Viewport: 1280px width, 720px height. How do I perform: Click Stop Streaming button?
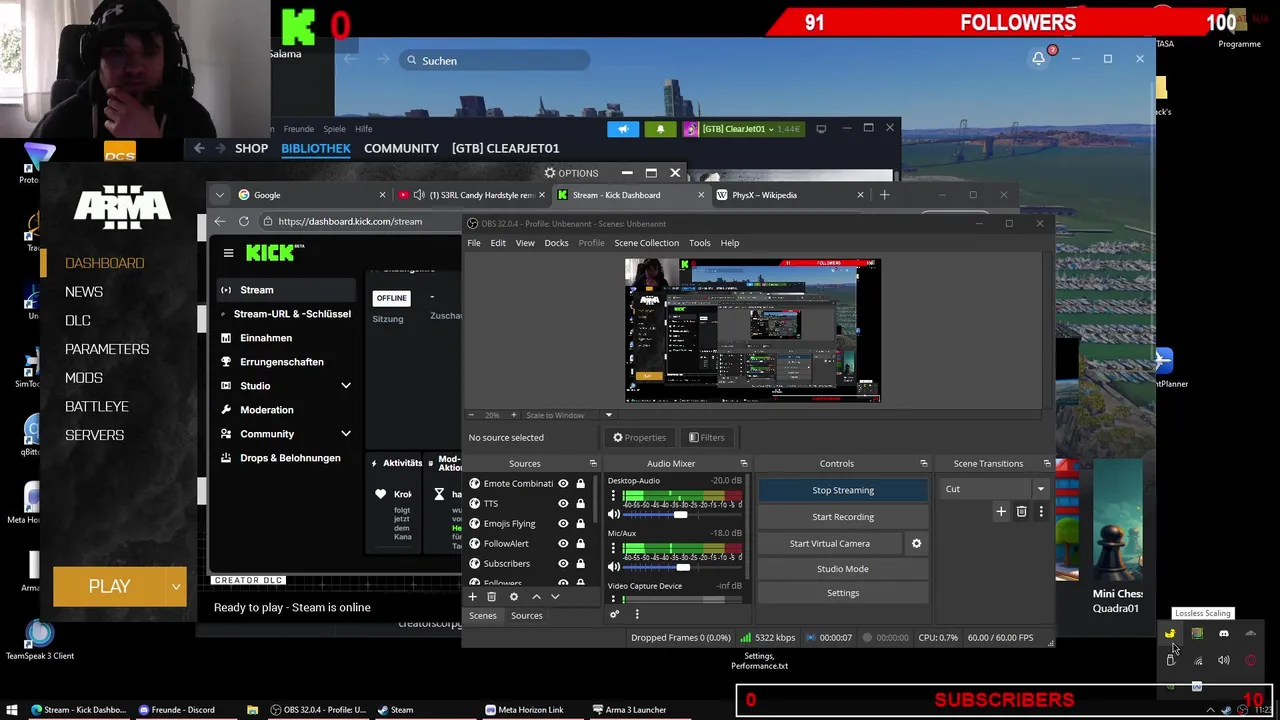click(843, 490)
